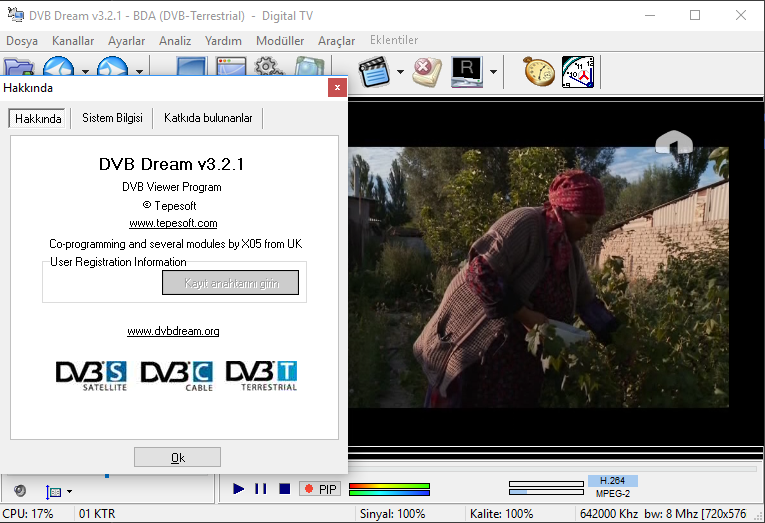Click the green-framed picture toolbar icon
Image resolution: width=765 pixels, height=523 pixels.
click(x=309, y=67)
